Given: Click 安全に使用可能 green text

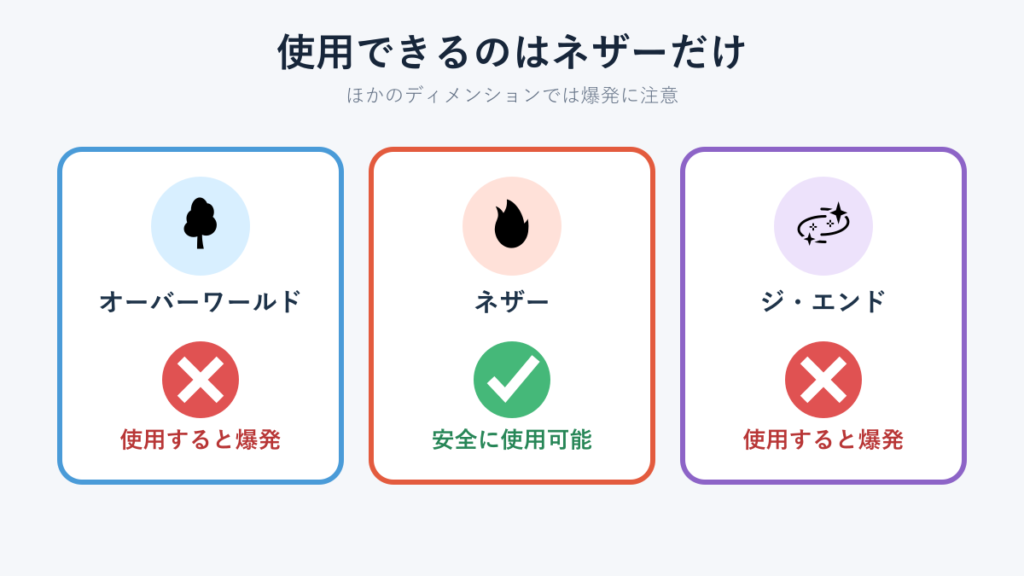Looking at the screenshot, I should [x=512, y=440].
